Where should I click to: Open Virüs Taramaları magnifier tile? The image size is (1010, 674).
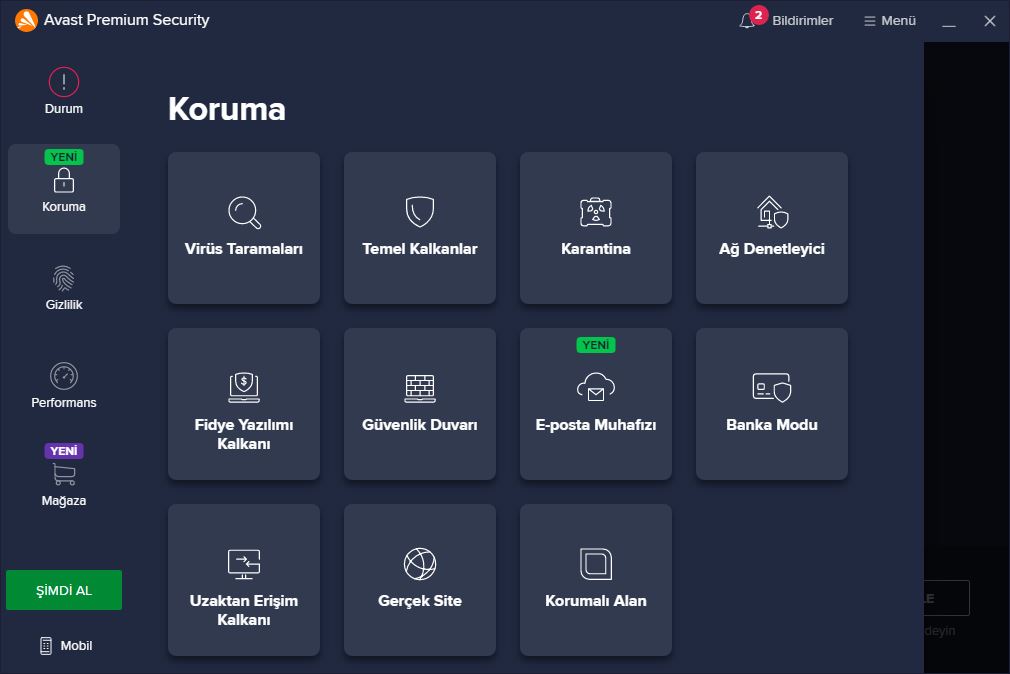(244, 228)
